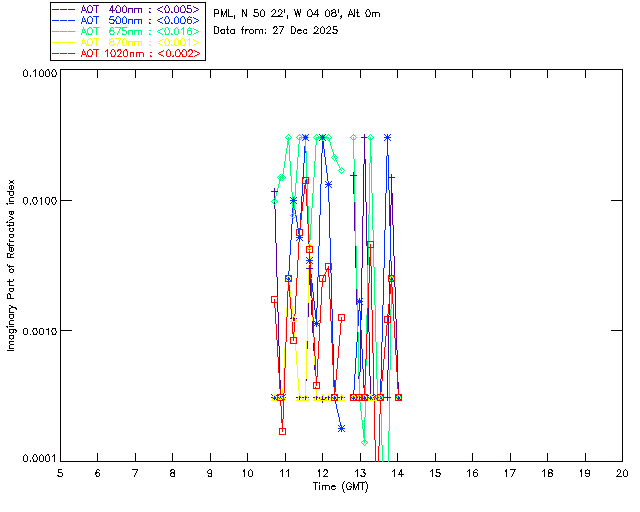
Task: Click the AOT 500nm legend entry
Action: [x=127, y=20]
